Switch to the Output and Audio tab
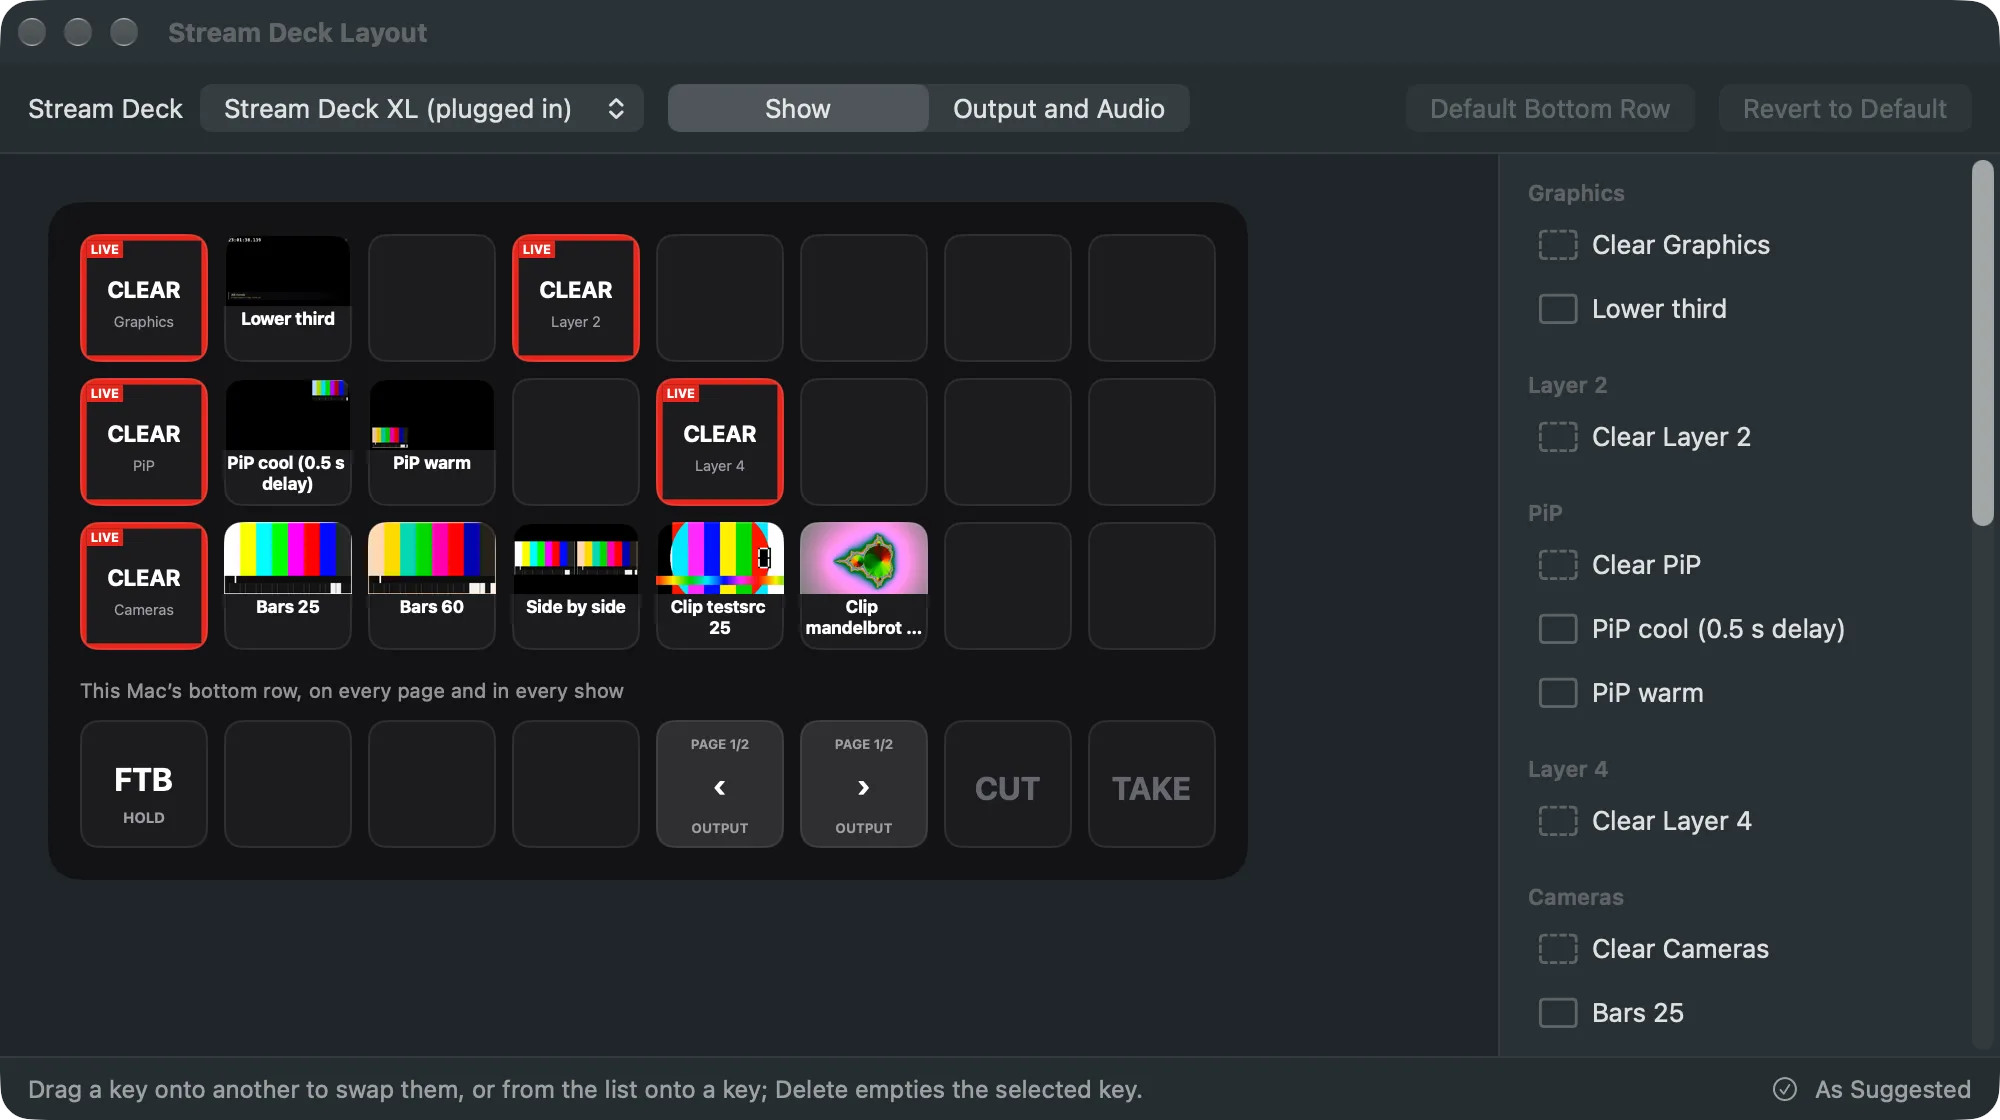 1059,108
